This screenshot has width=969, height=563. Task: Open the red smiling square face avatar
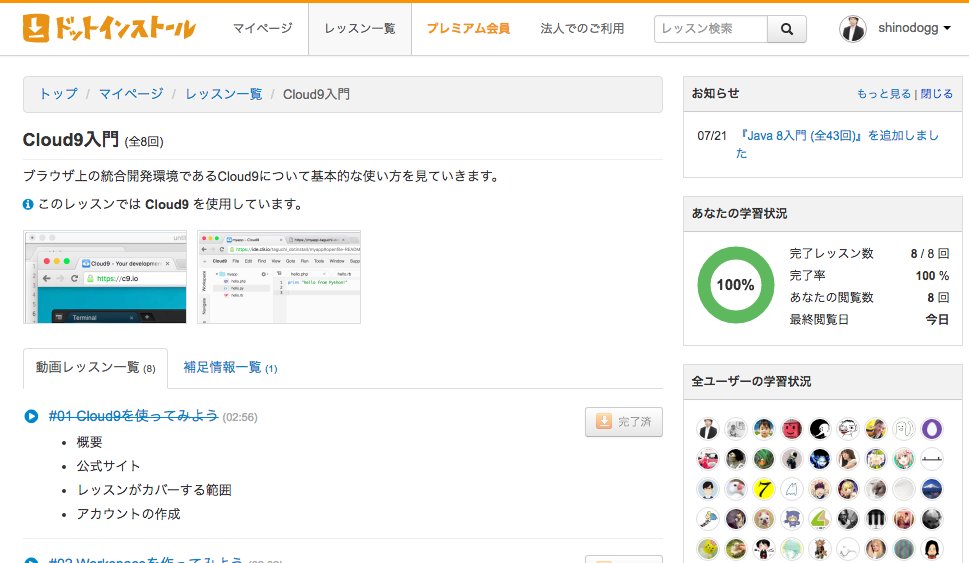pyautogui.click(x=792, y=429)
